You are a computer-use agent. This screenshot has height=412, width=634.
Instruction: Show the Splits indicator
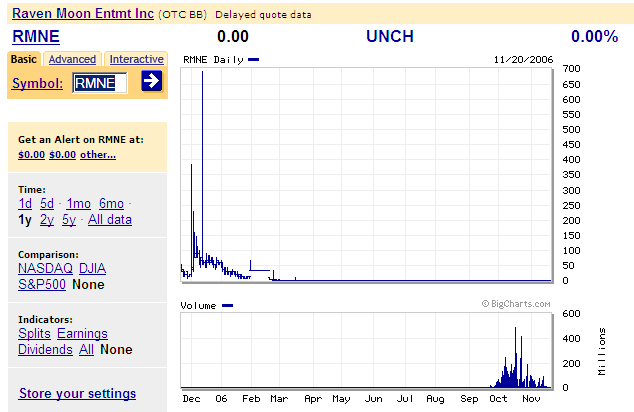(34, 334)
